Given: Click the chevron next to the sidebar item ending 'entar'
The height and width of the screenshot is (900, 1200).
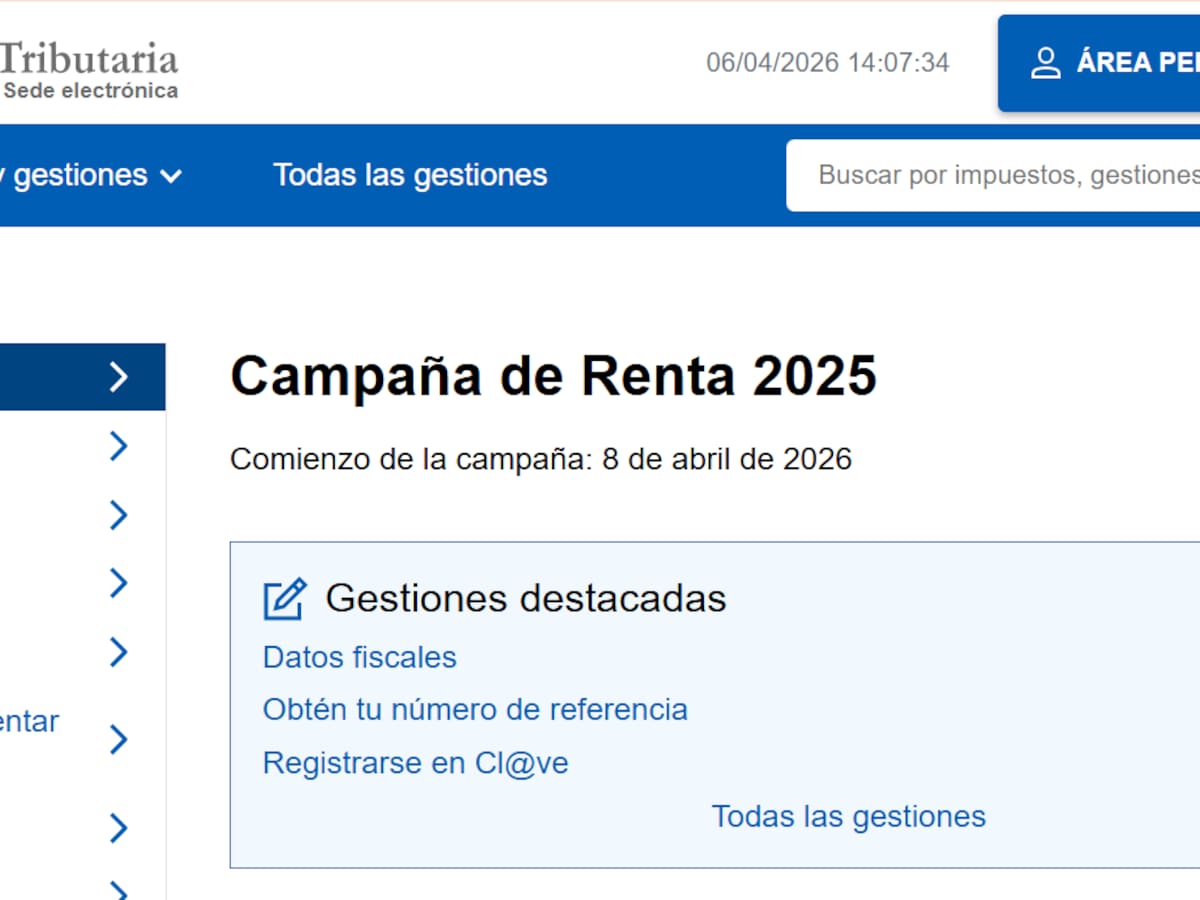Looking at the screenshot, I should 118,740.
